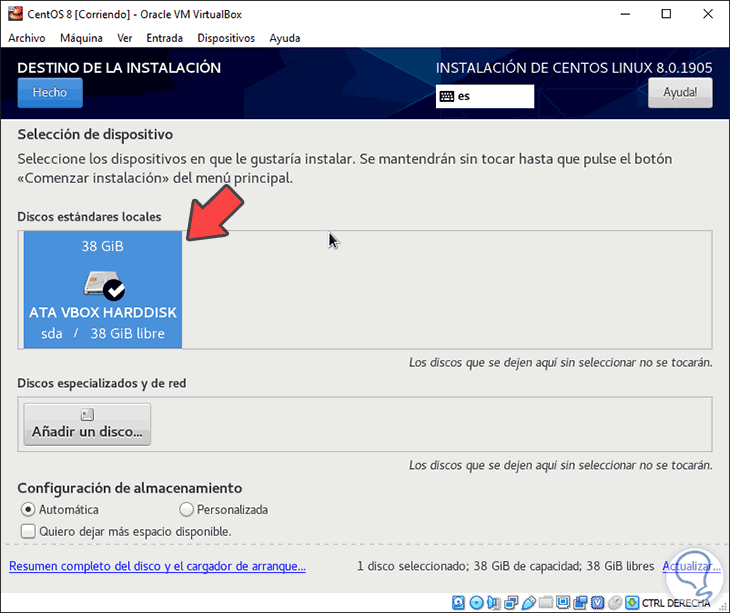
Task: Click the Ayuda! help button
Action: (680, 93)
